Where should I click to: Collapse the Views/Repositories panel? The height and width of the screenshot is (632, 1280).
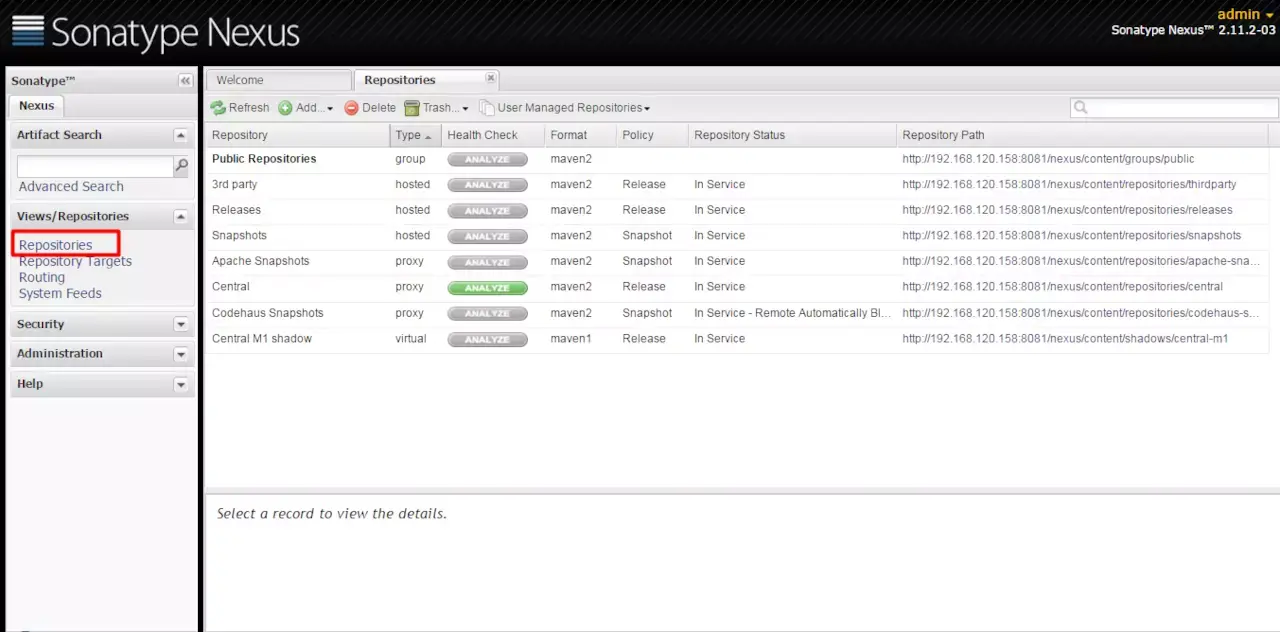click(181, 216)
